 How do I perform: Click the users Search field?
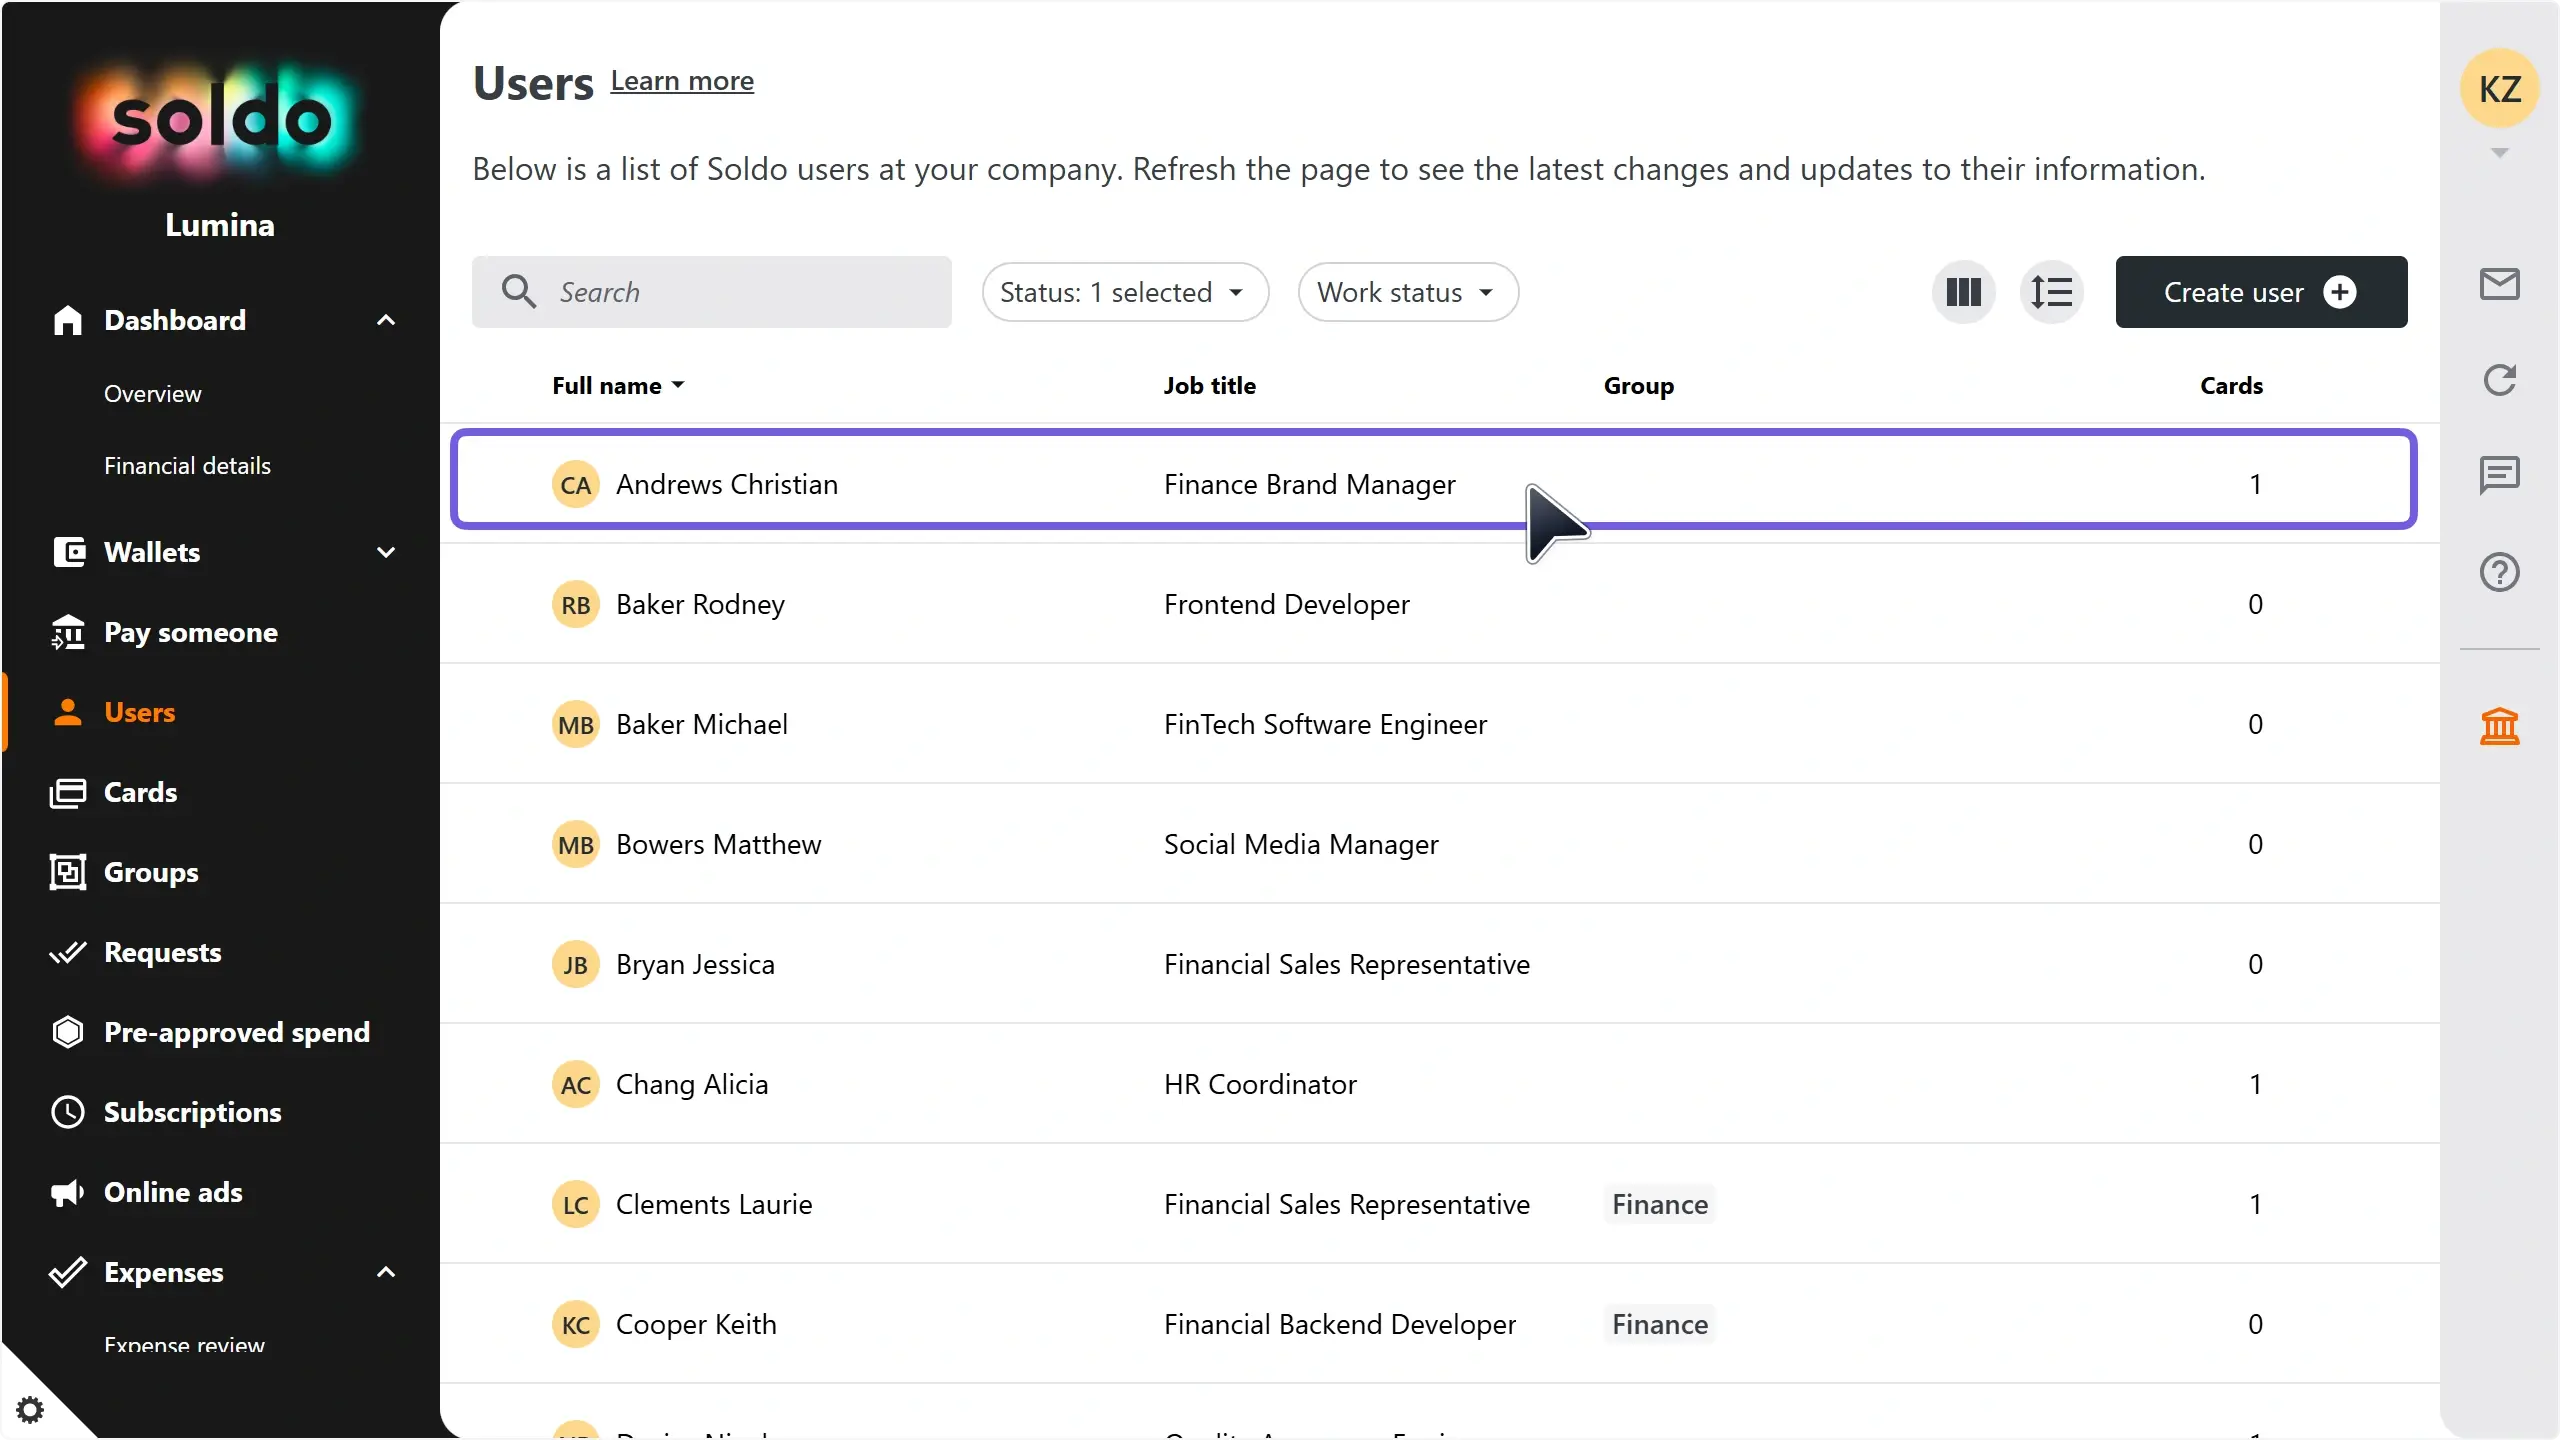[712, 292]
